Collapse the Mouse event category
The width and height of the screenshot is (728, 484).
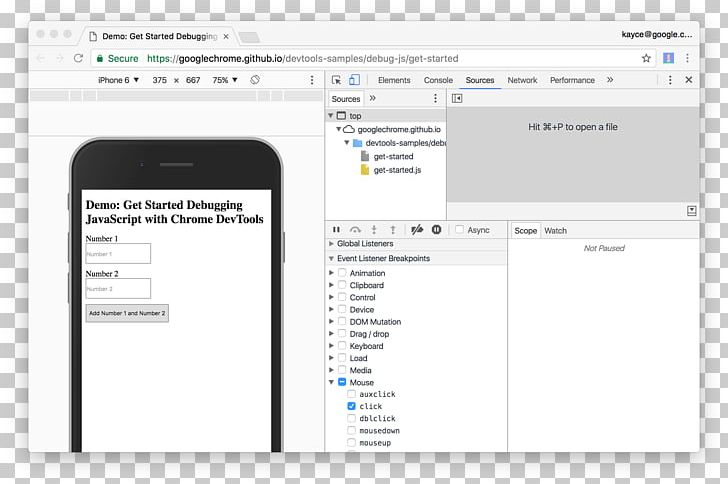coord(331,382)
